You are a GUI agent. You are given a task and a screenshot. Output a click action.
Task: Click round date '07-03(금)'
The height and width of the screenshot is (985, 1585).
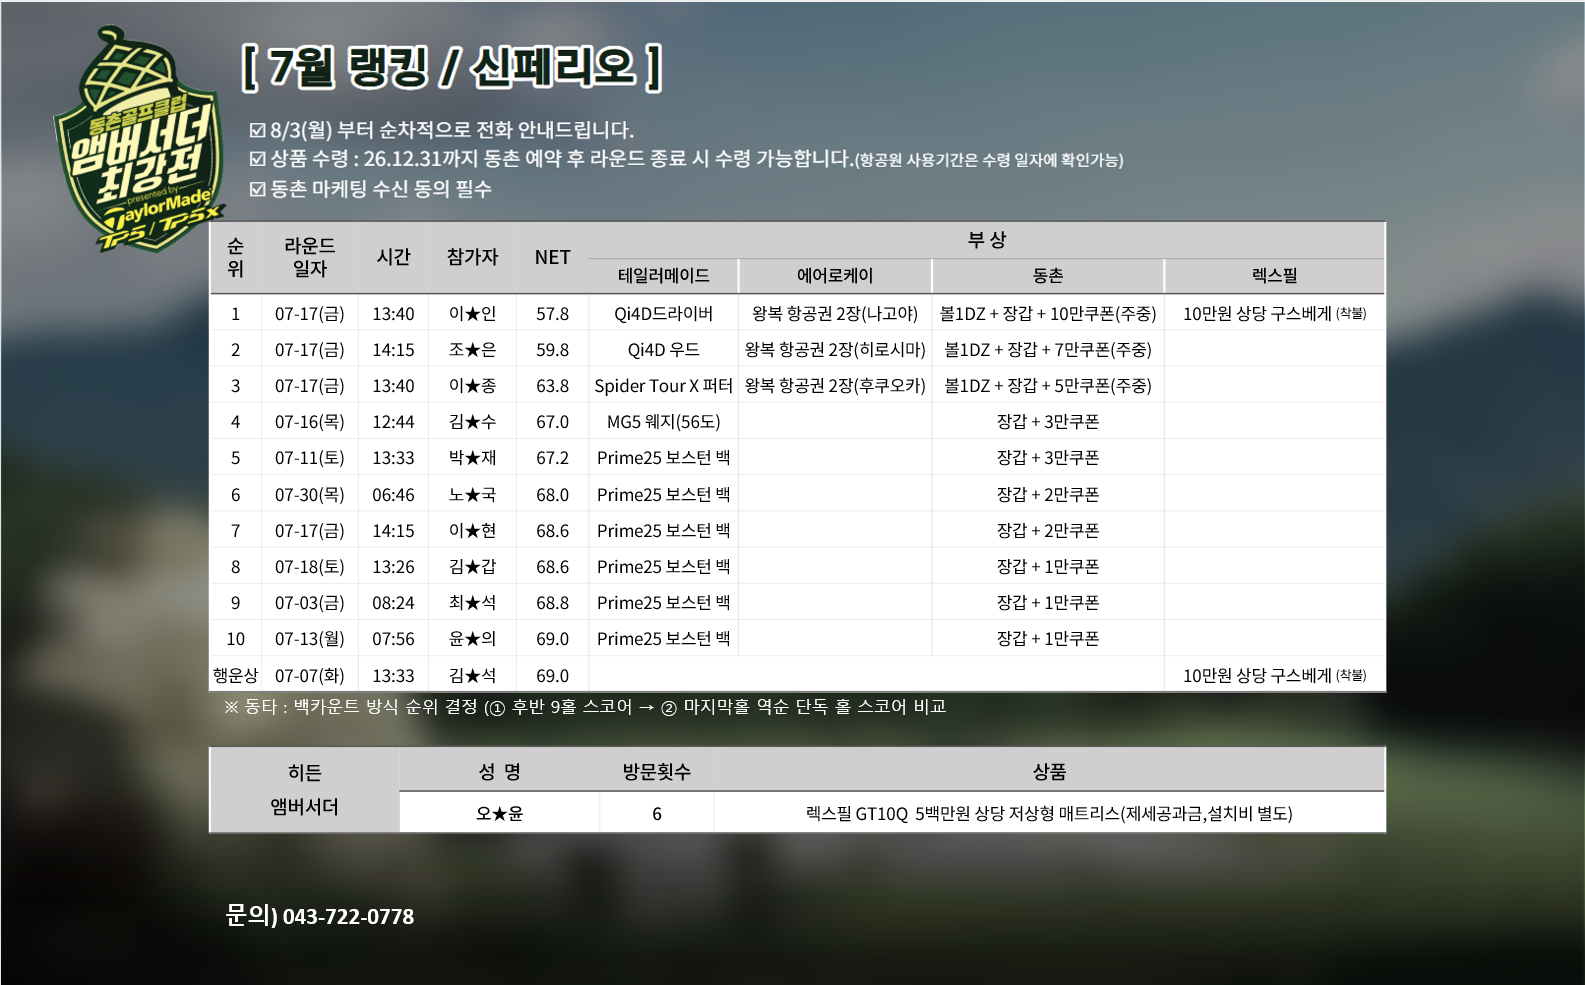coord(310,603)
